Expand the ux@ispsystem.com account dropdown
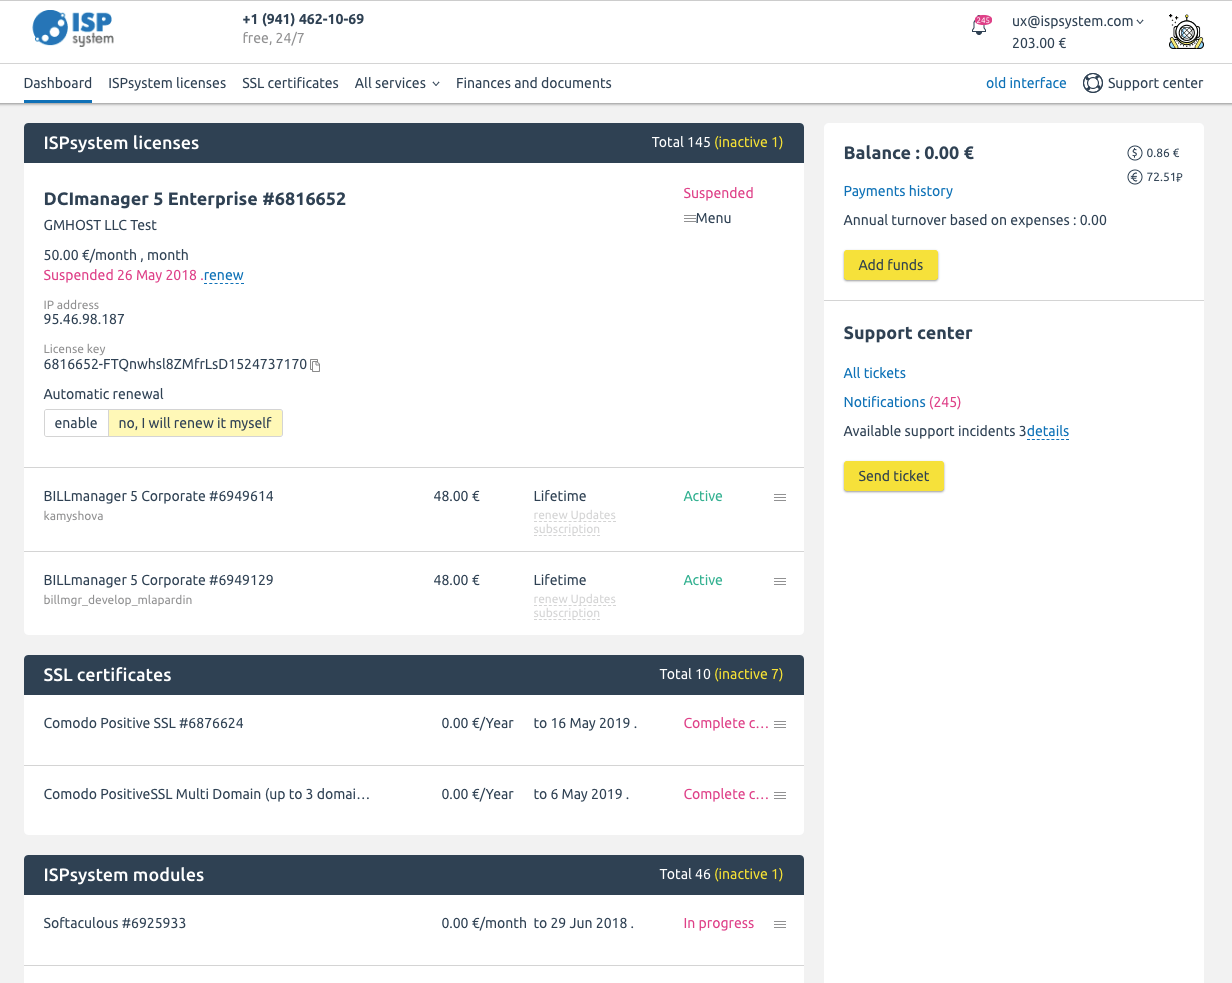Screen dimensions: 1232x983 click(1078, 21)
